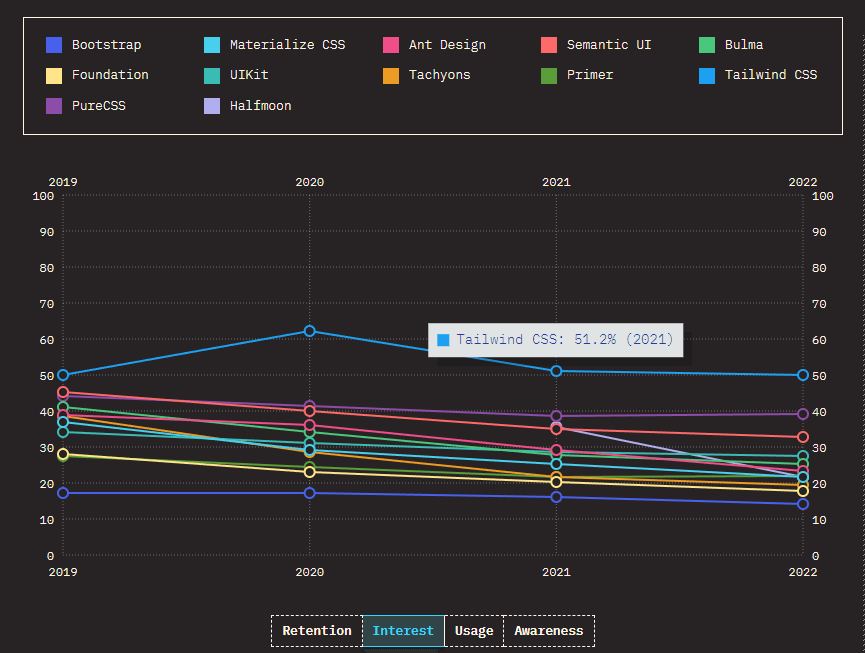Switch to the Retention tab
Viewport: 865px width, 653px height.
tap(317, 630)
